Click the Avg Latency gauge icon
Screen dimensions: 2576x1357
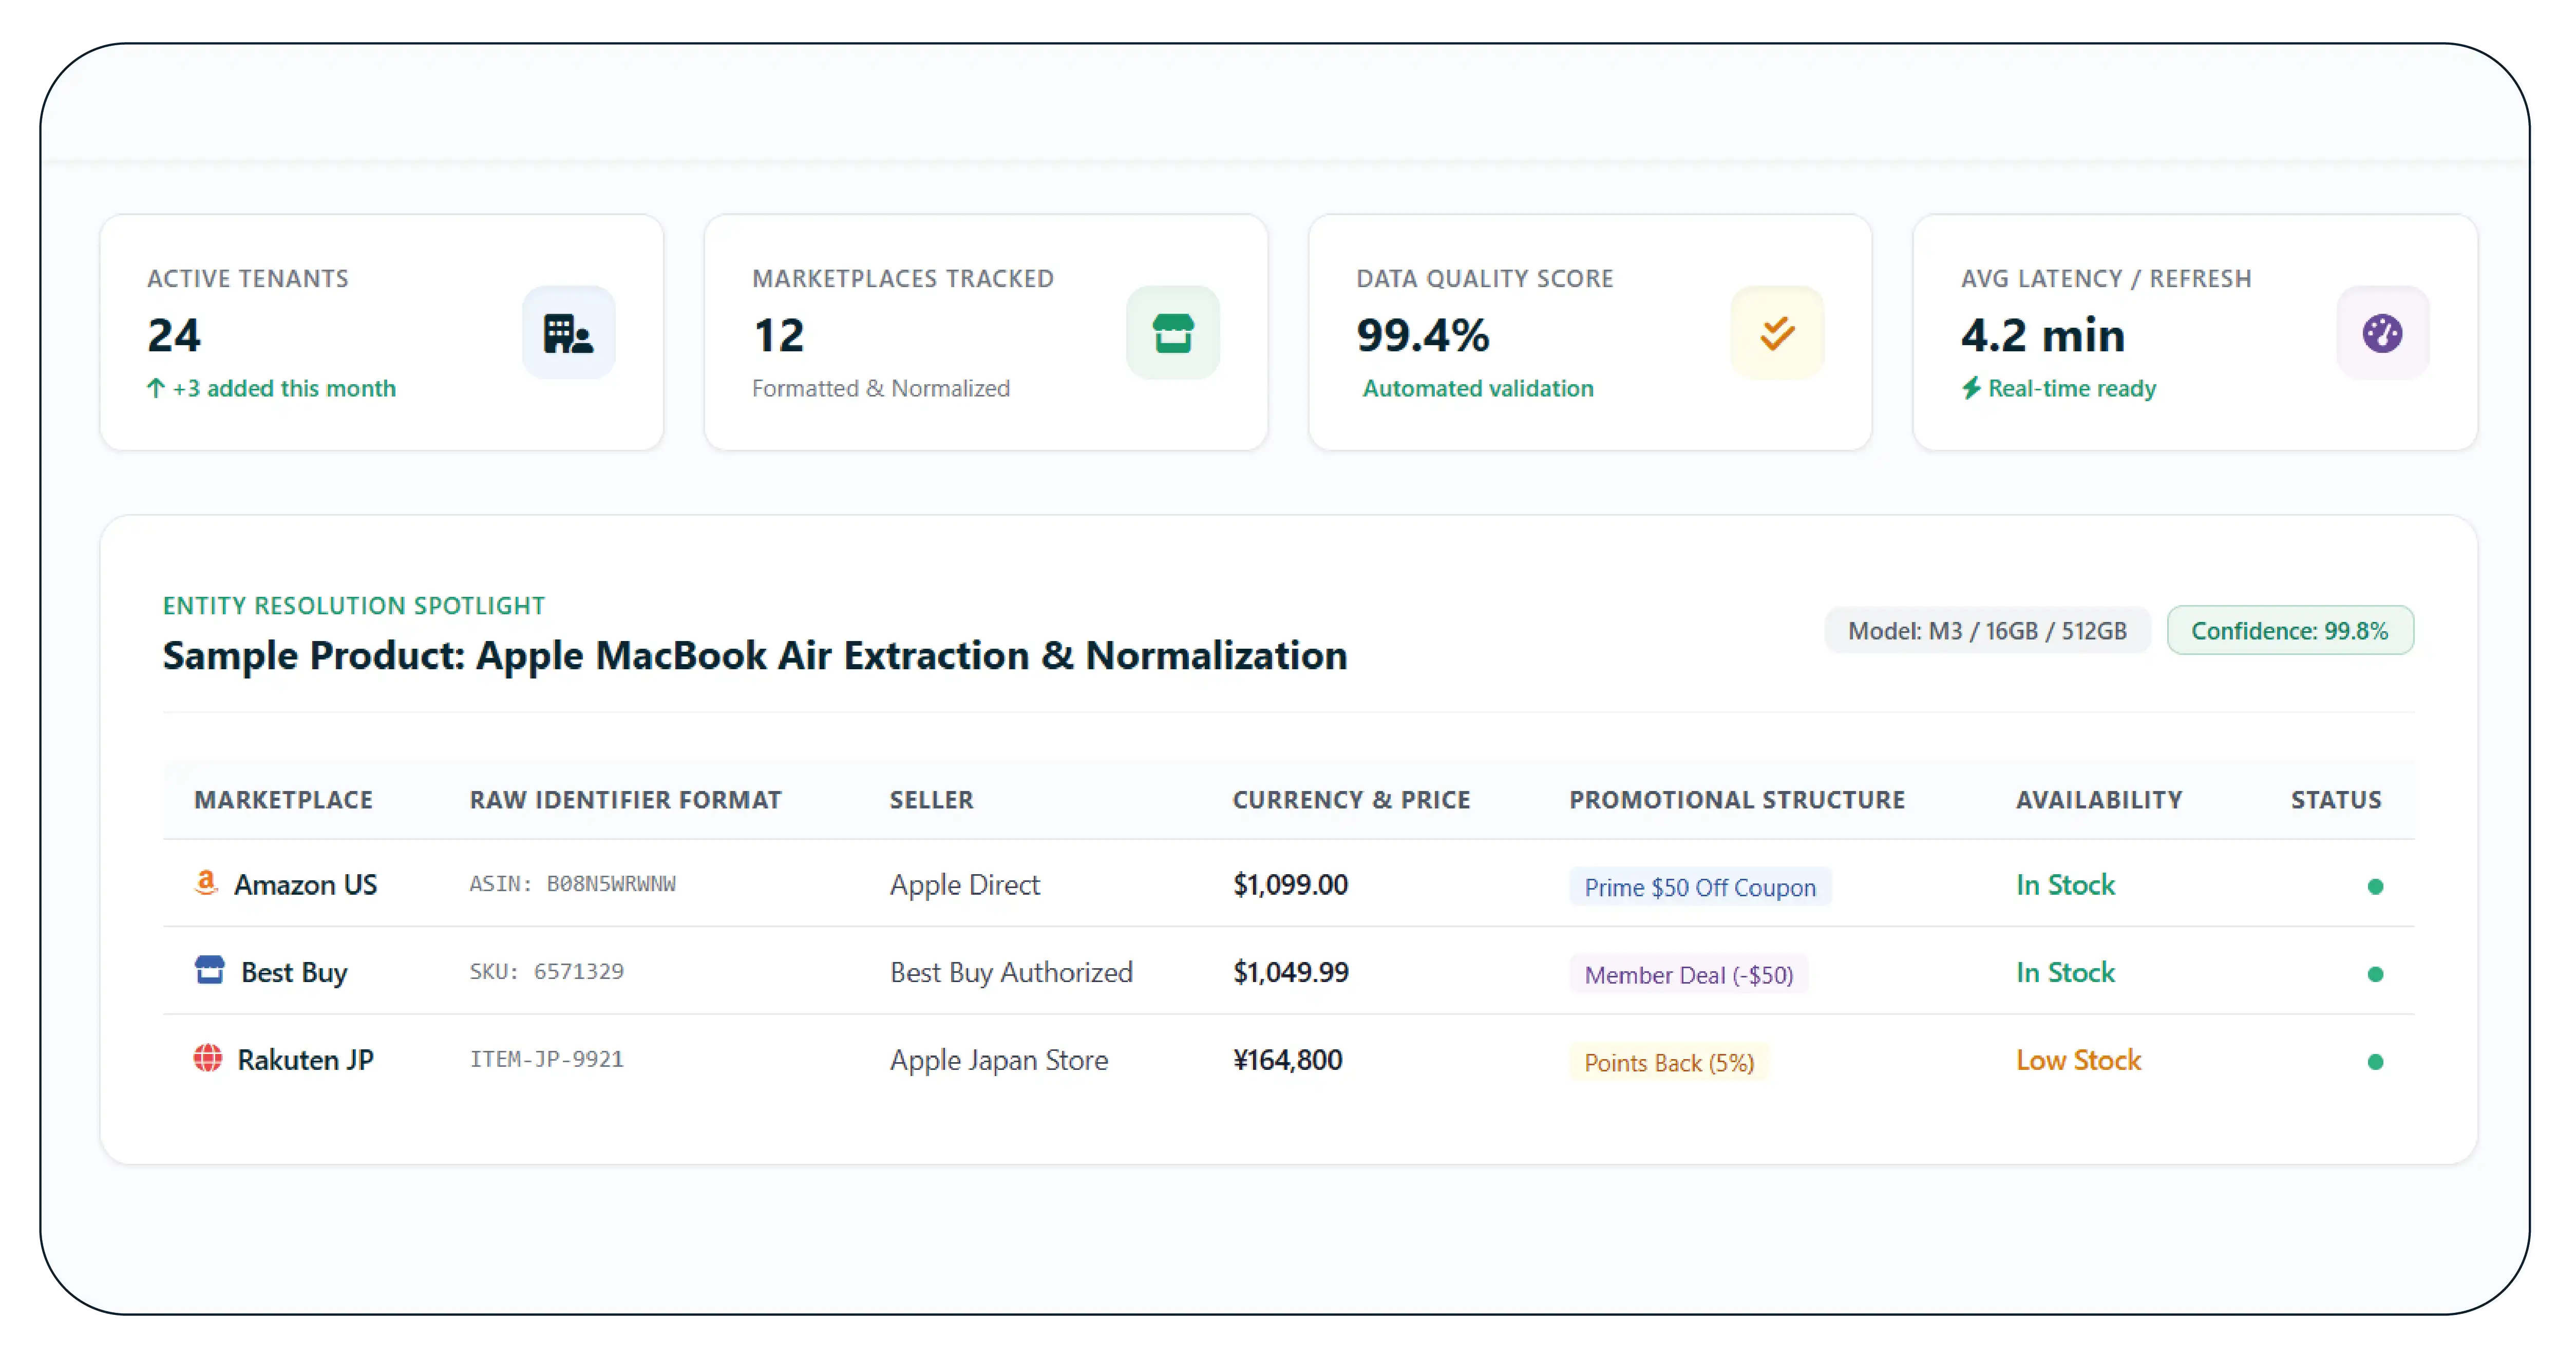[x=2382, y=333]
